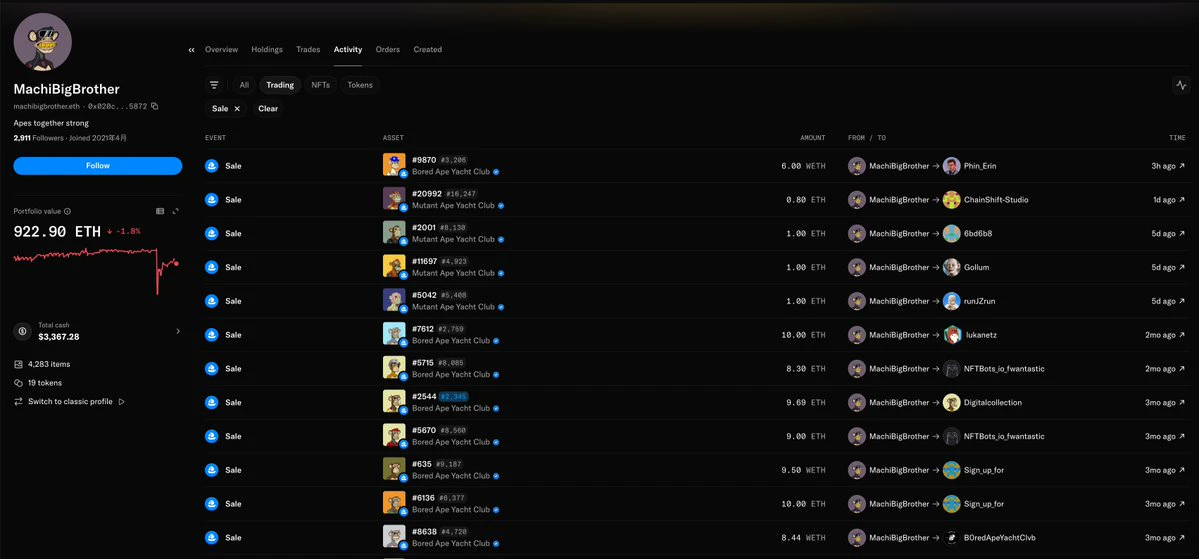Open asset #635 Bored Ape thumbnail
Viewport: 1199px width, 559px height.
(395, 469)
